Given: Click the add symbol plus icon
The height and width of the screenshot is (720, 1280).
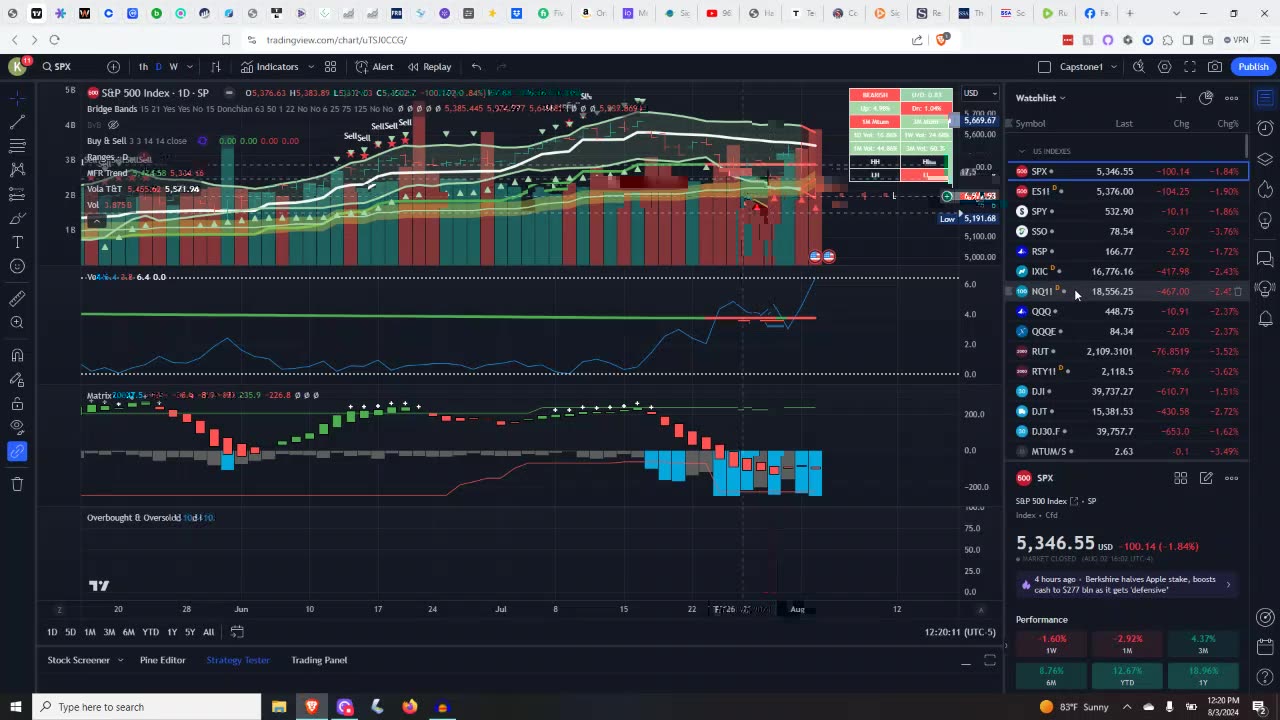Looking at the screenshot, I should point(113,67).
